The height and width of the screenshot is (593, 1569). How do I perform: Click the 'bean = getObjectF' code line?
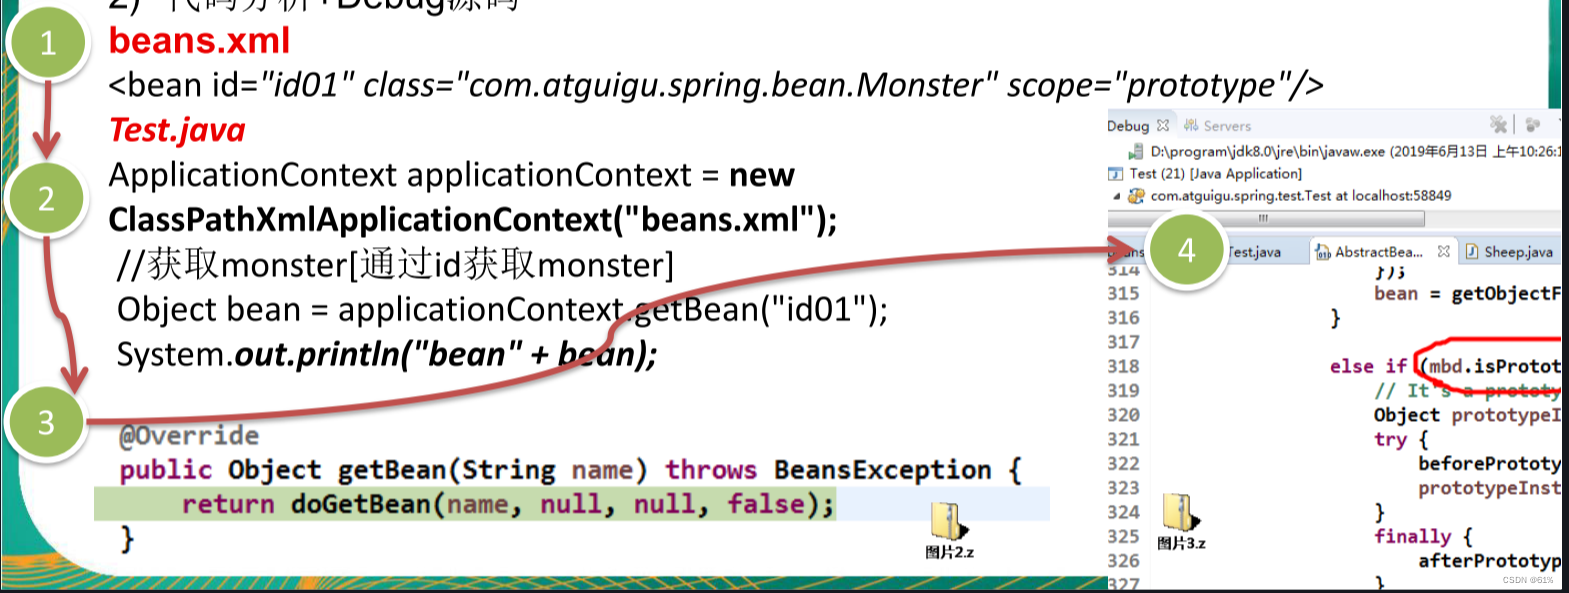[x=1467, y=293]
